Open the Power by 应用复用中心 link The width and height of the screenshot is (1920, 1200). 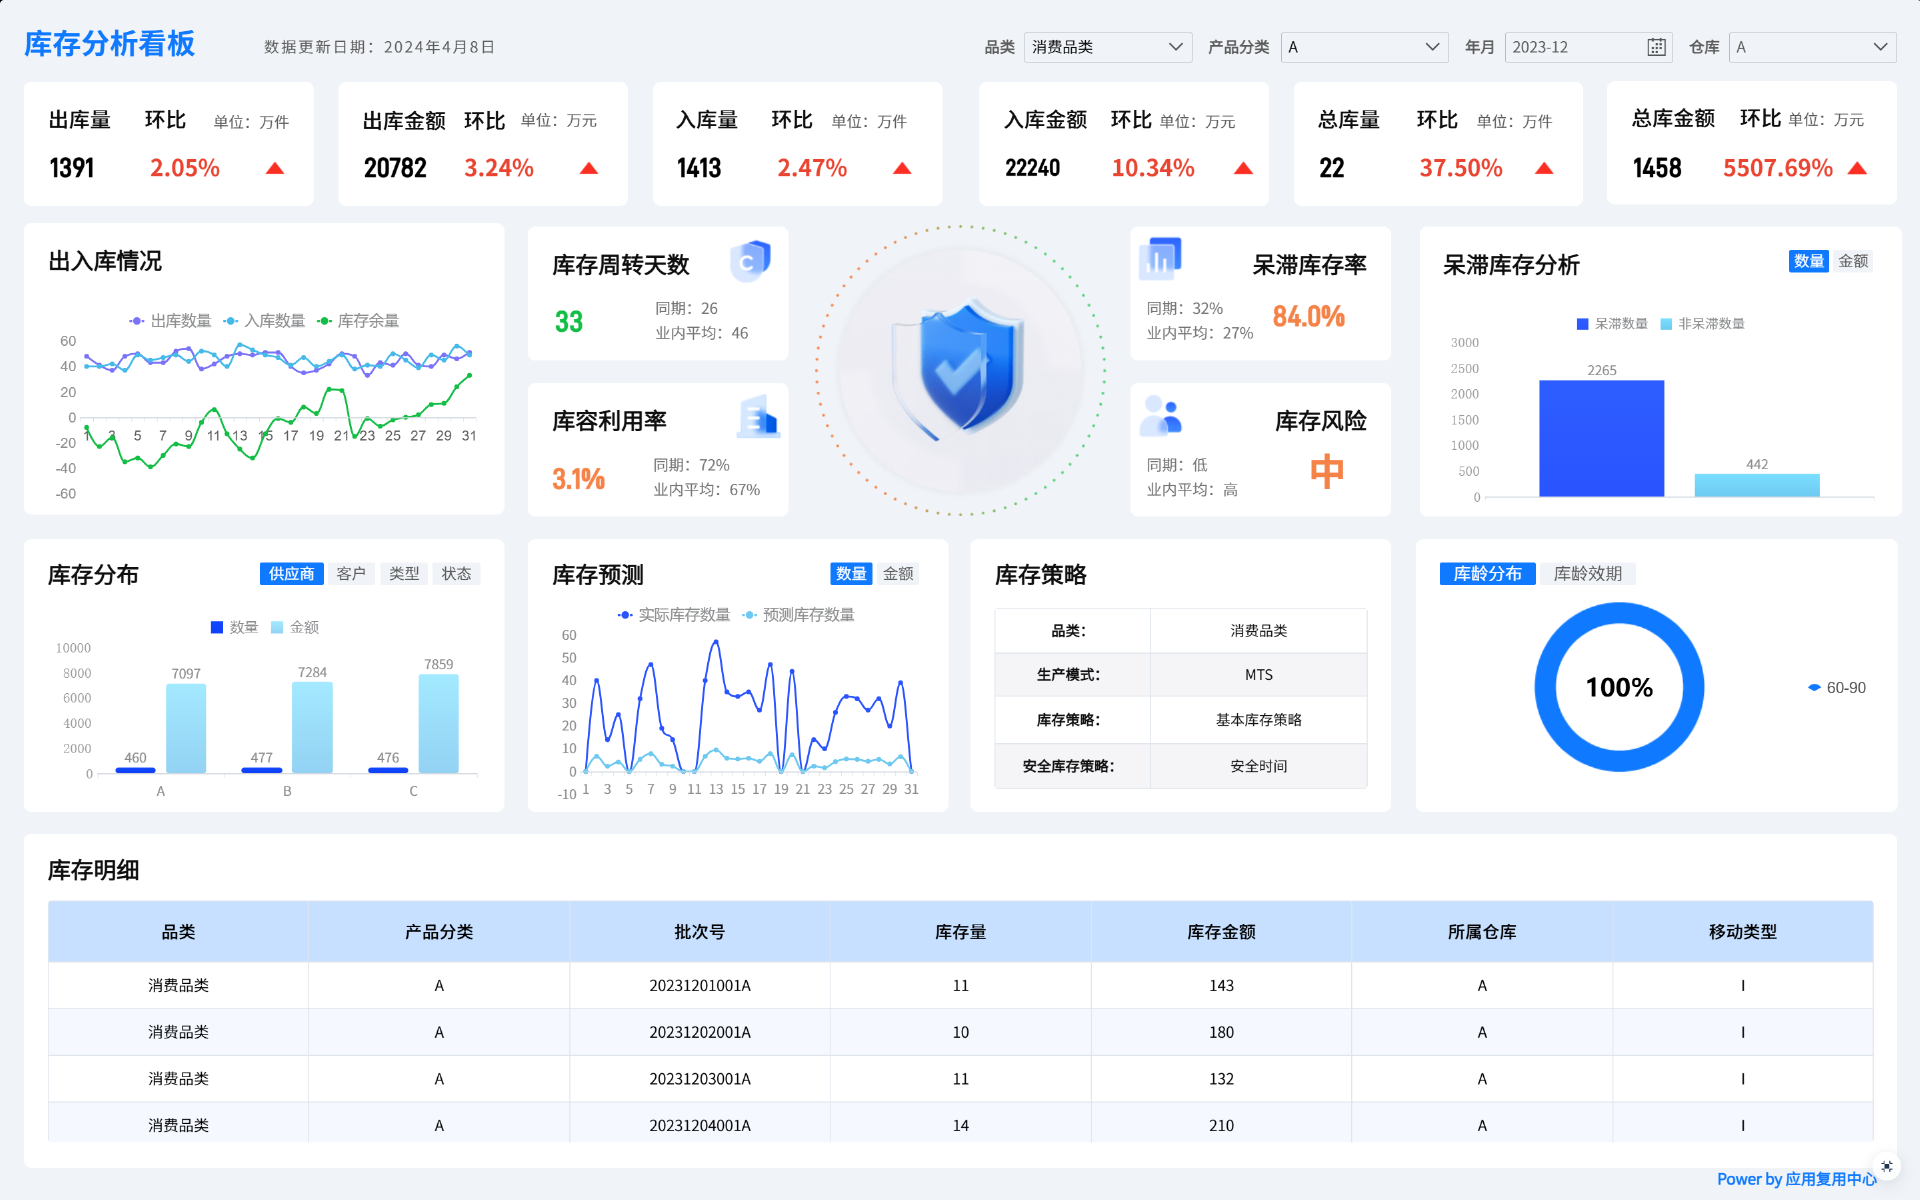tap(1795, 1179)
